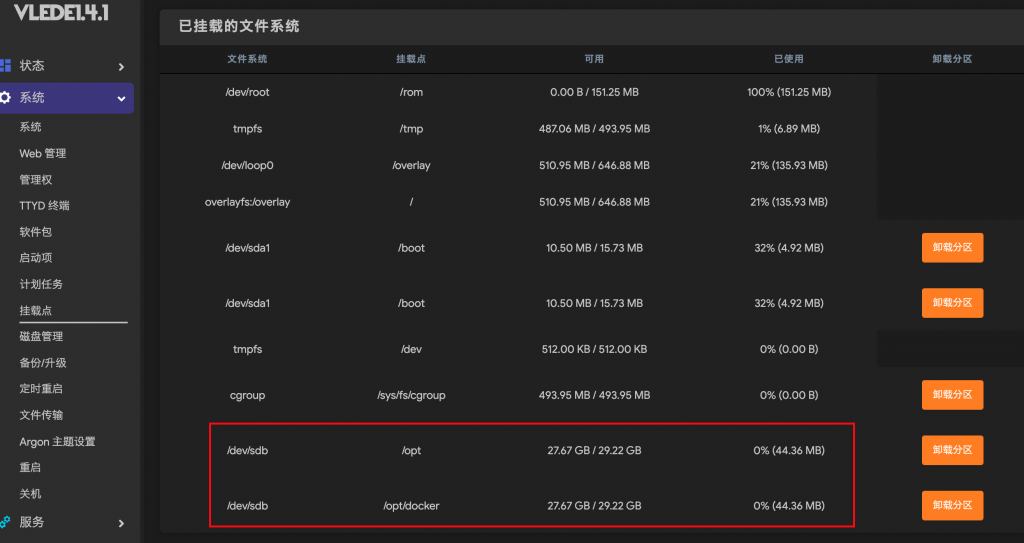Open Argon 主题设置
This screenshot has width=1024, height=543.
point(57,442)
